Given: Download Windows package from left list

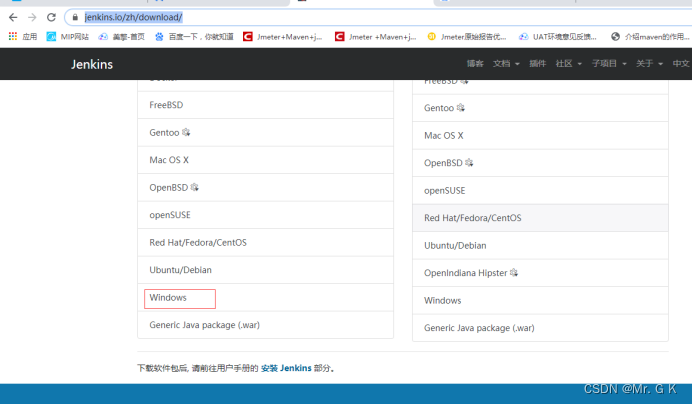Looking at the screenshot, I should point(265,297).
